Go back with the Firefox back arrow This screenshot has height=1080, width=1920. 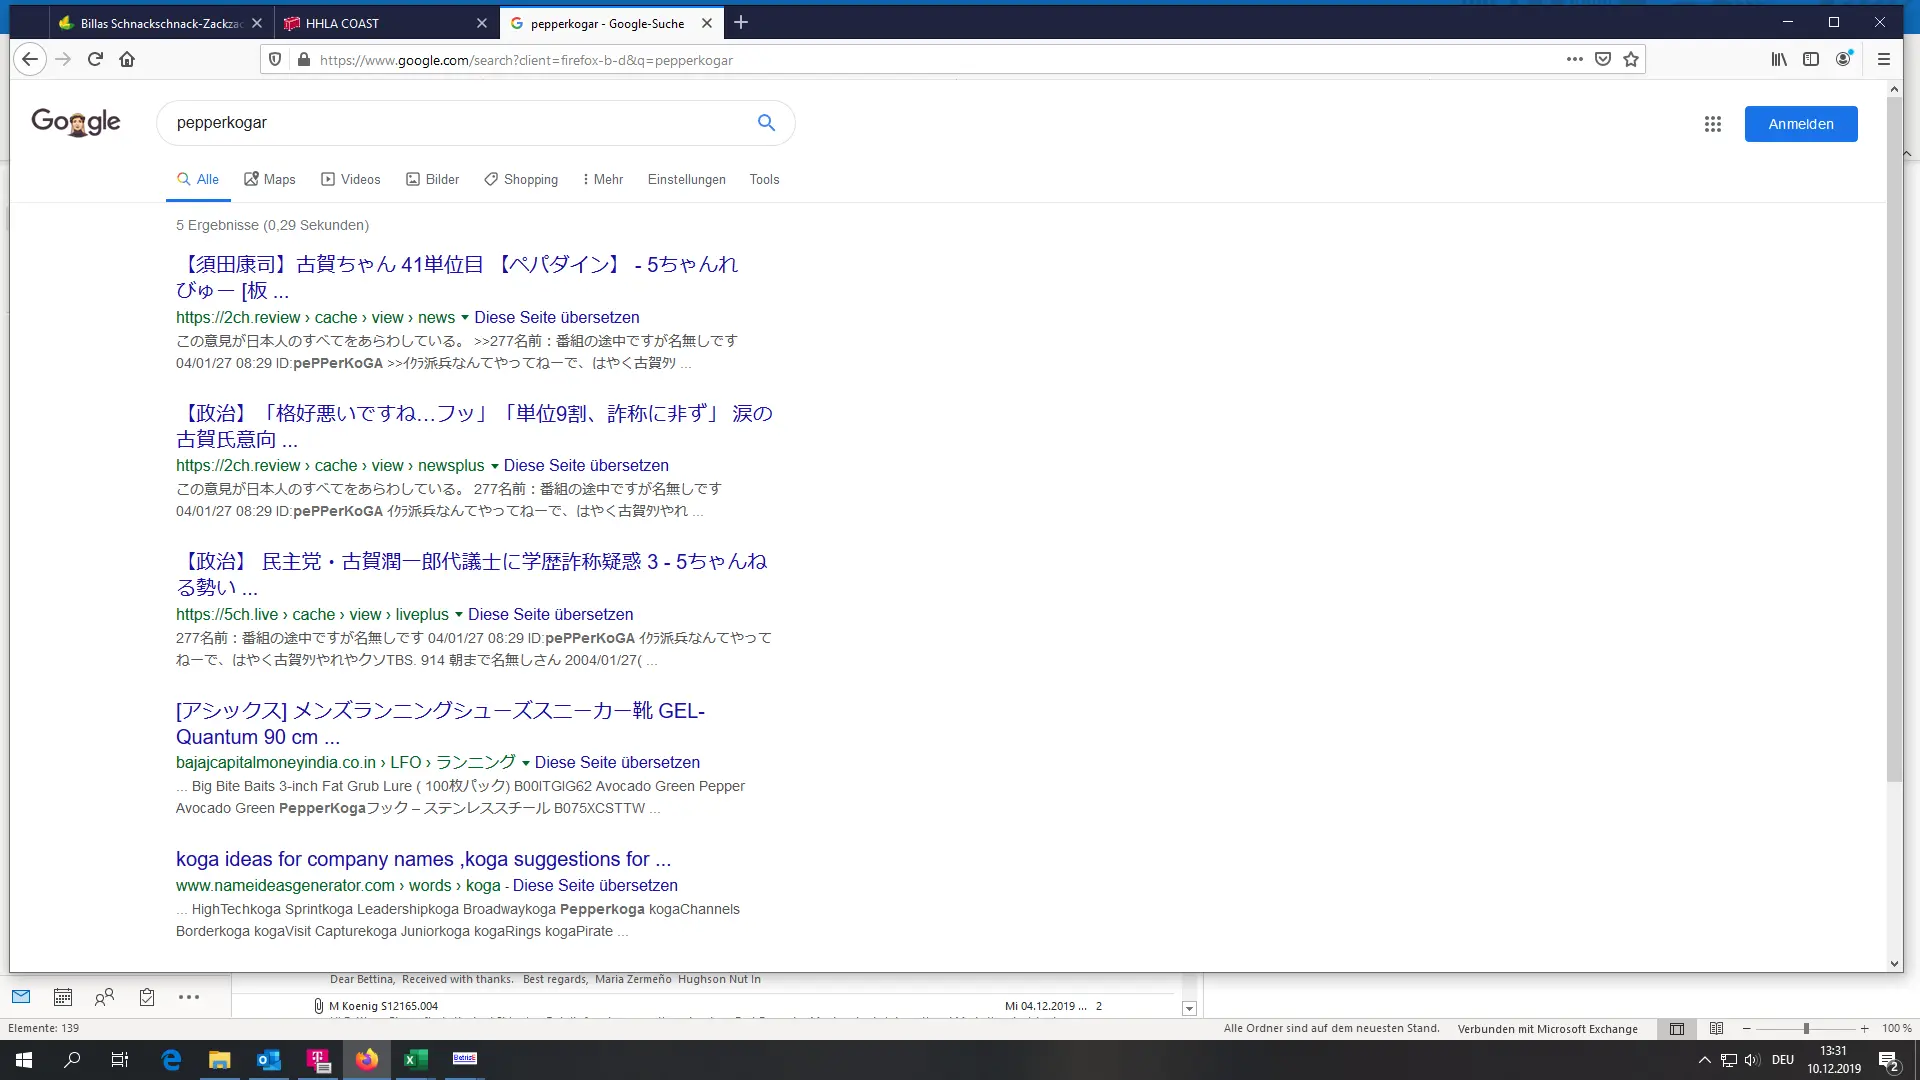tap(30, 59)
